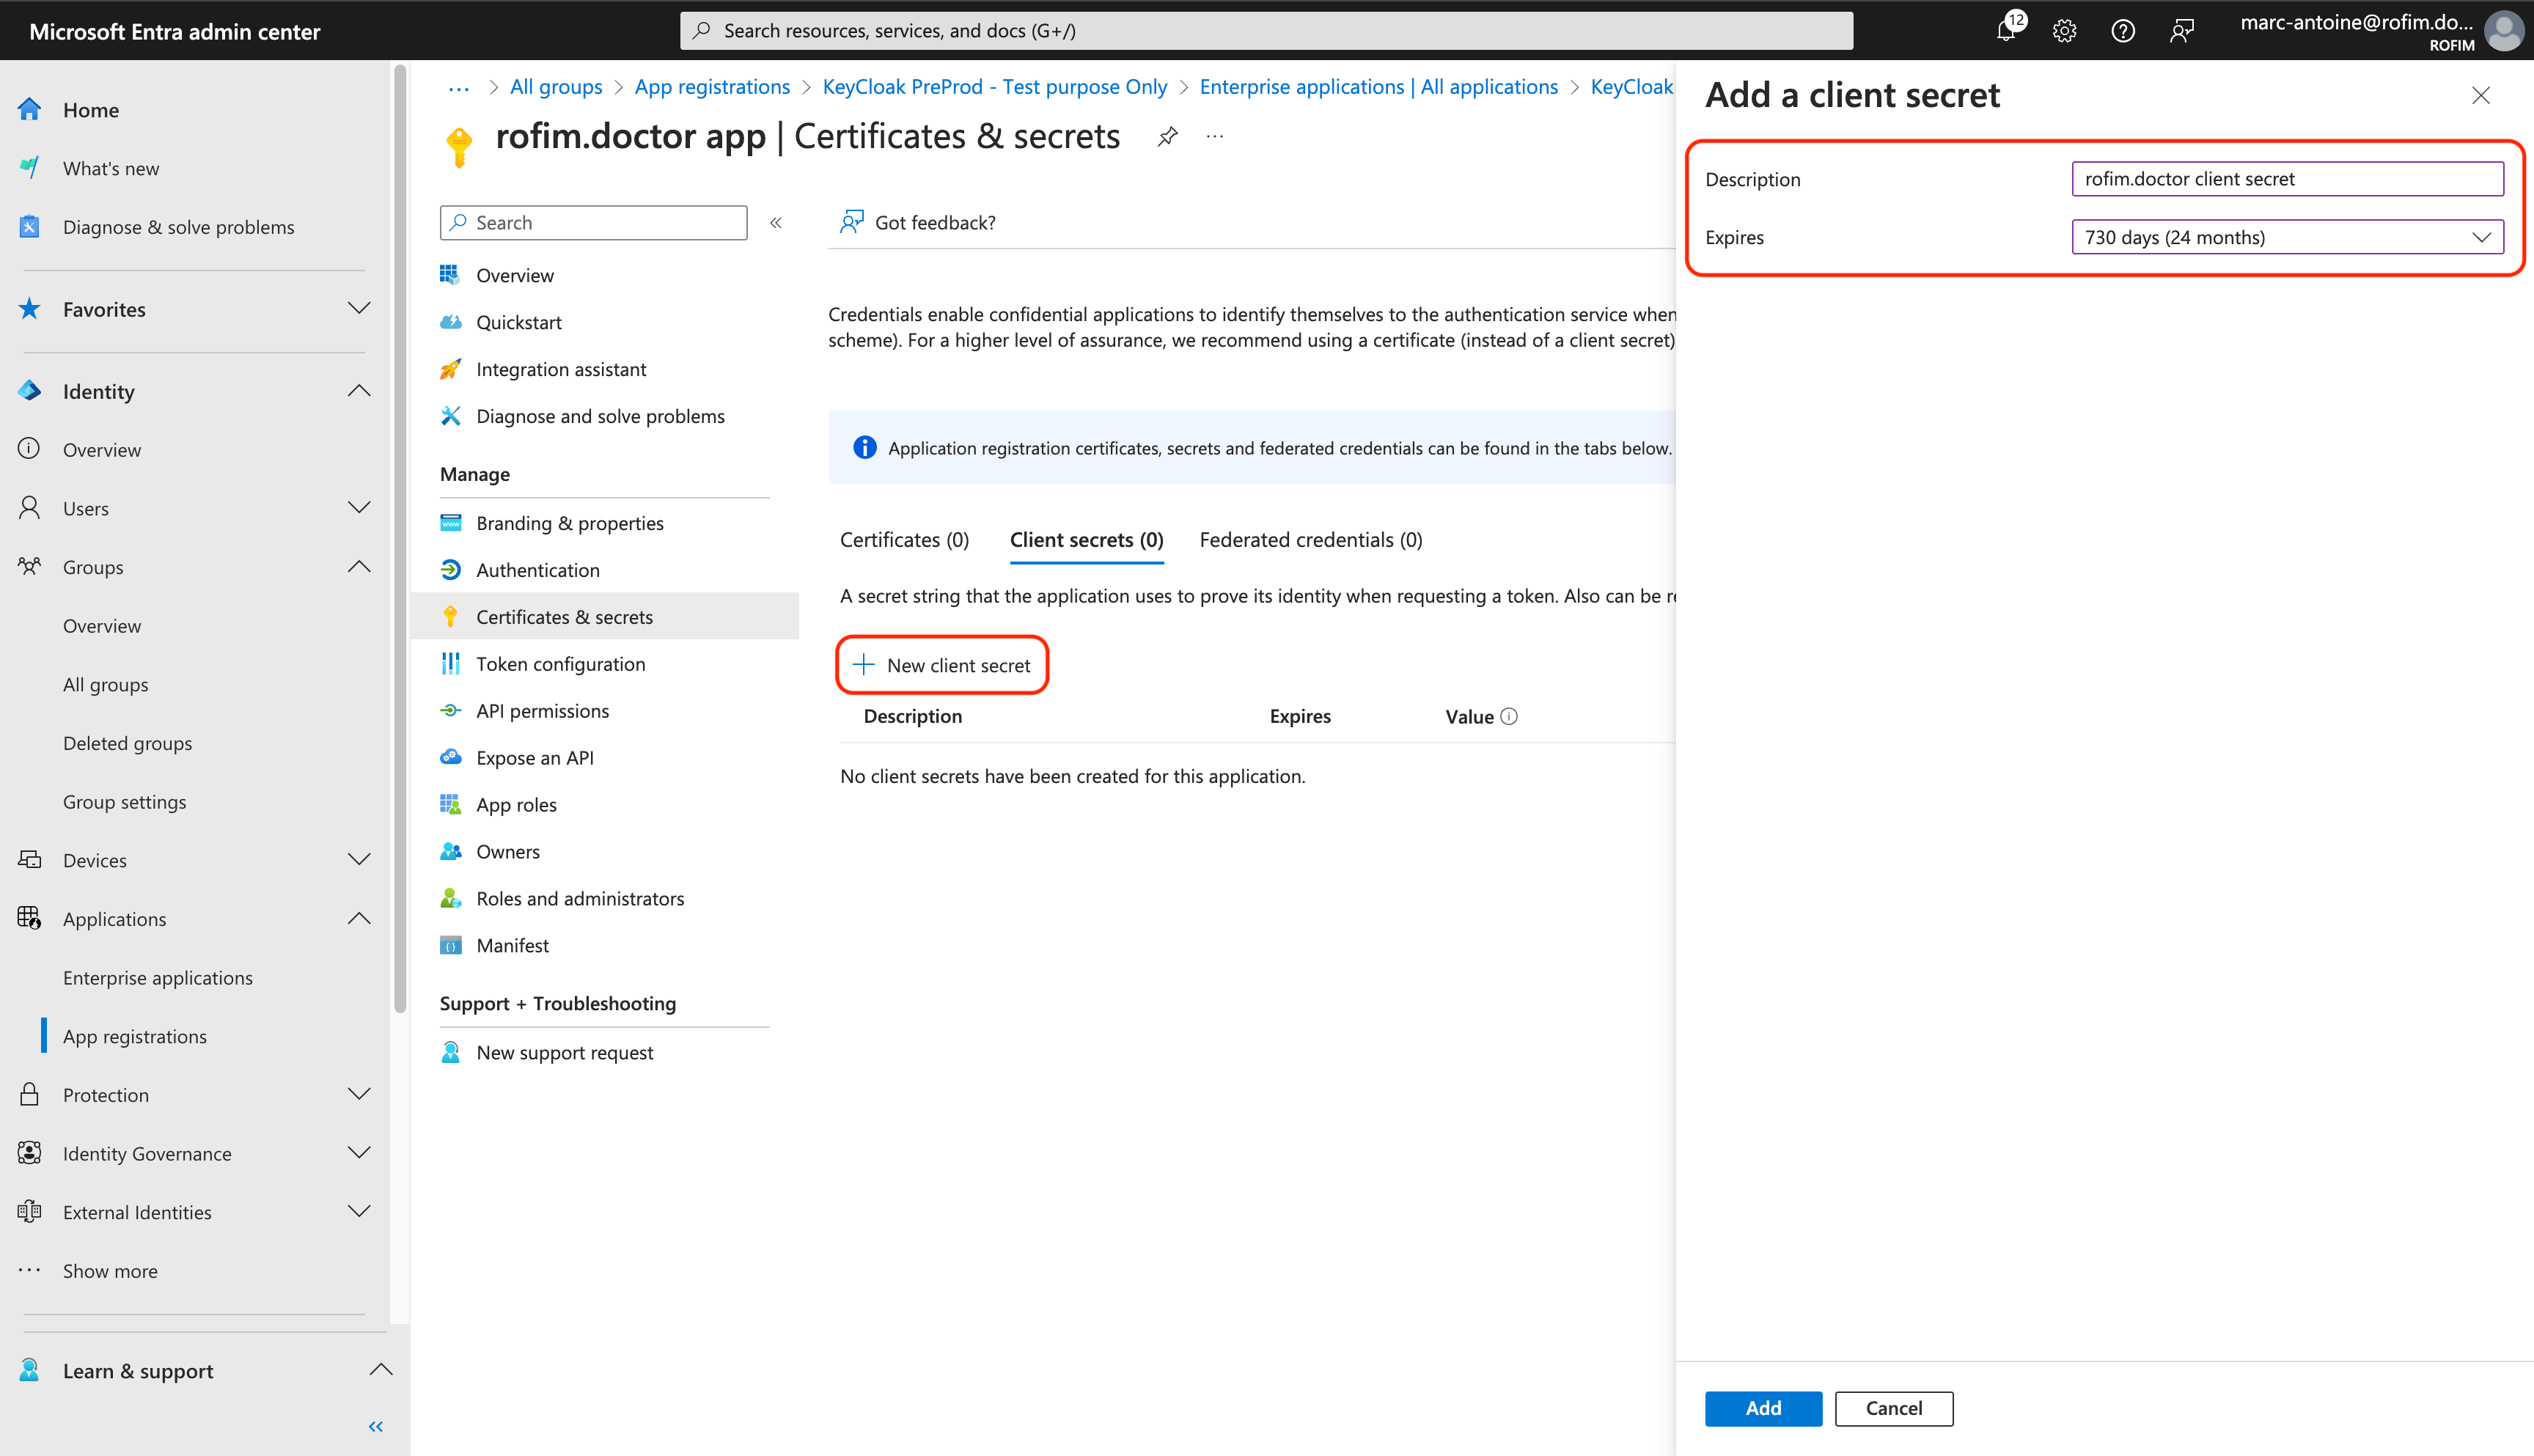Open the notifications bell icon
2534x1456 pixels.
(2006, 30)
